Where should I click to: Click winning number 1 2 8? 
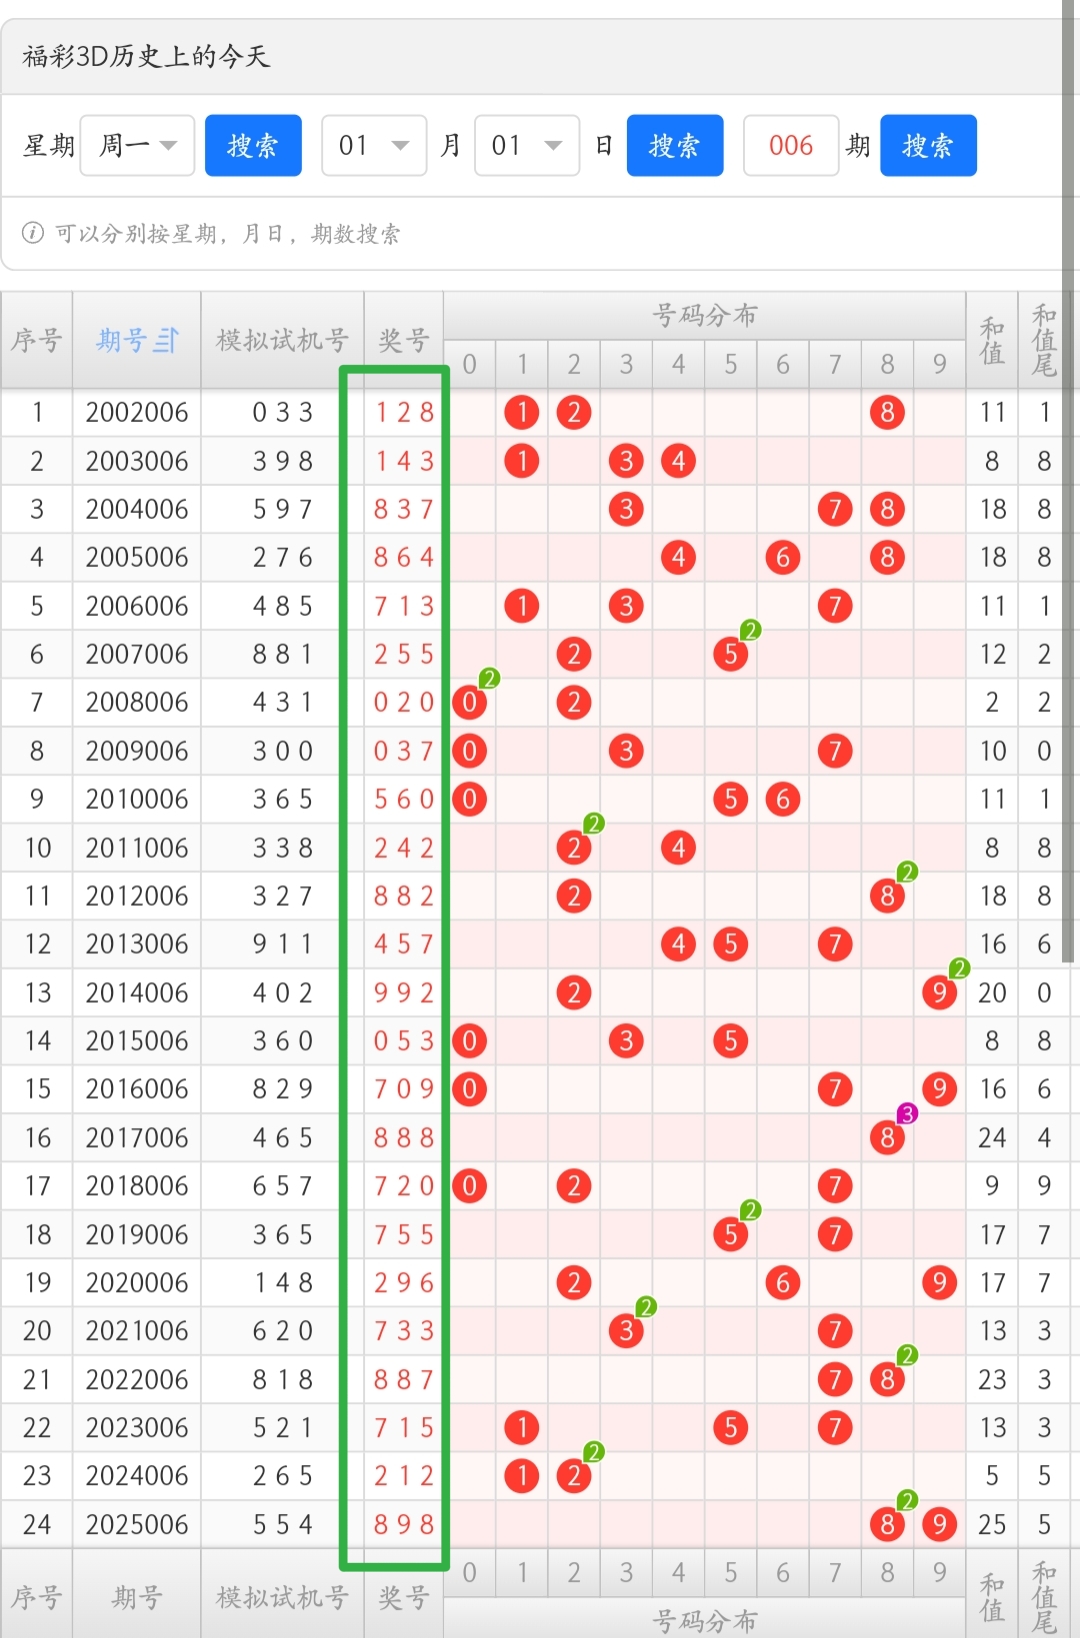[404, 412]
